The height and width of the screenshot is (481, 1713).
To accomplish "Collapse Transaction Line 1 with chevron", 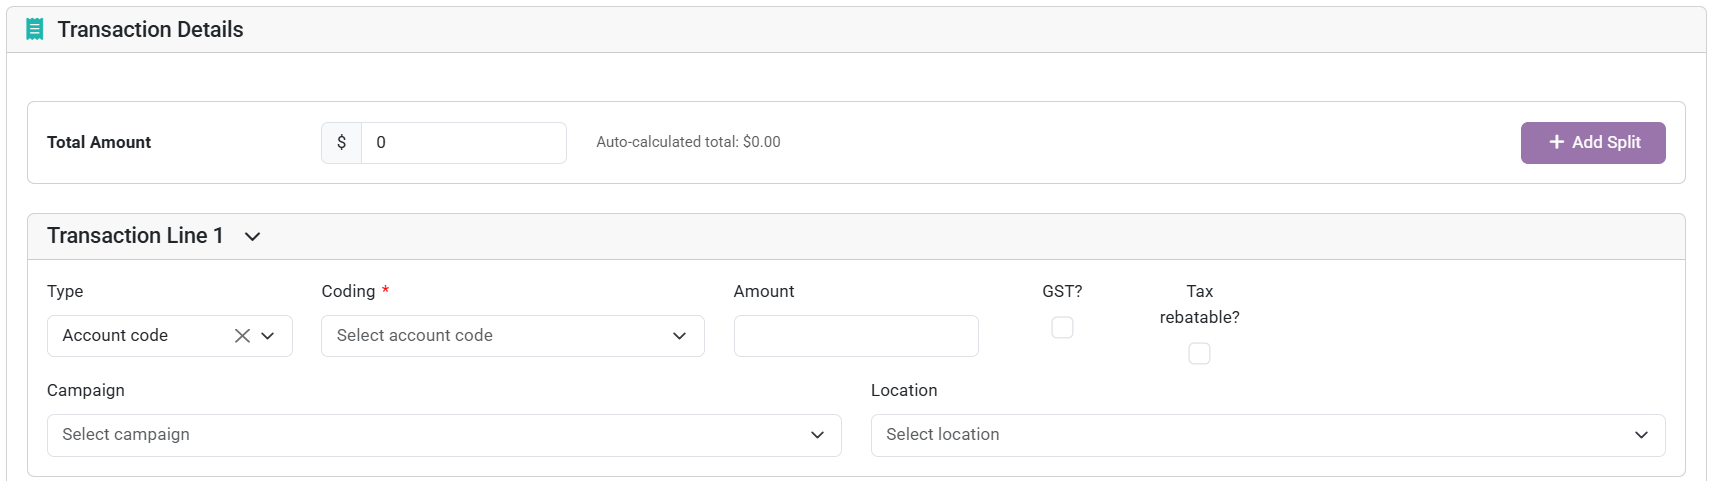I will pos(253,237).
